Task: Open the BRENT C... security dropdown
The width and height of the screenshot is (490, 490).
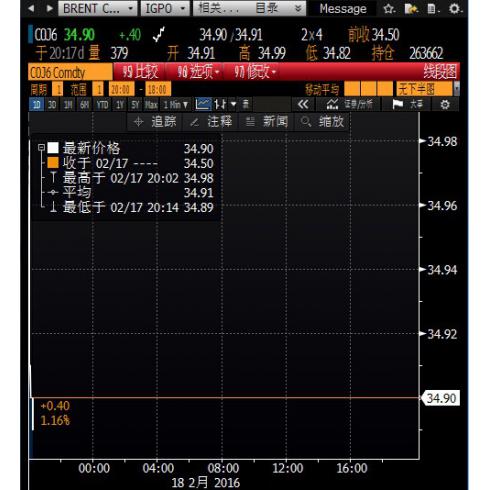Action: [97, 8]
